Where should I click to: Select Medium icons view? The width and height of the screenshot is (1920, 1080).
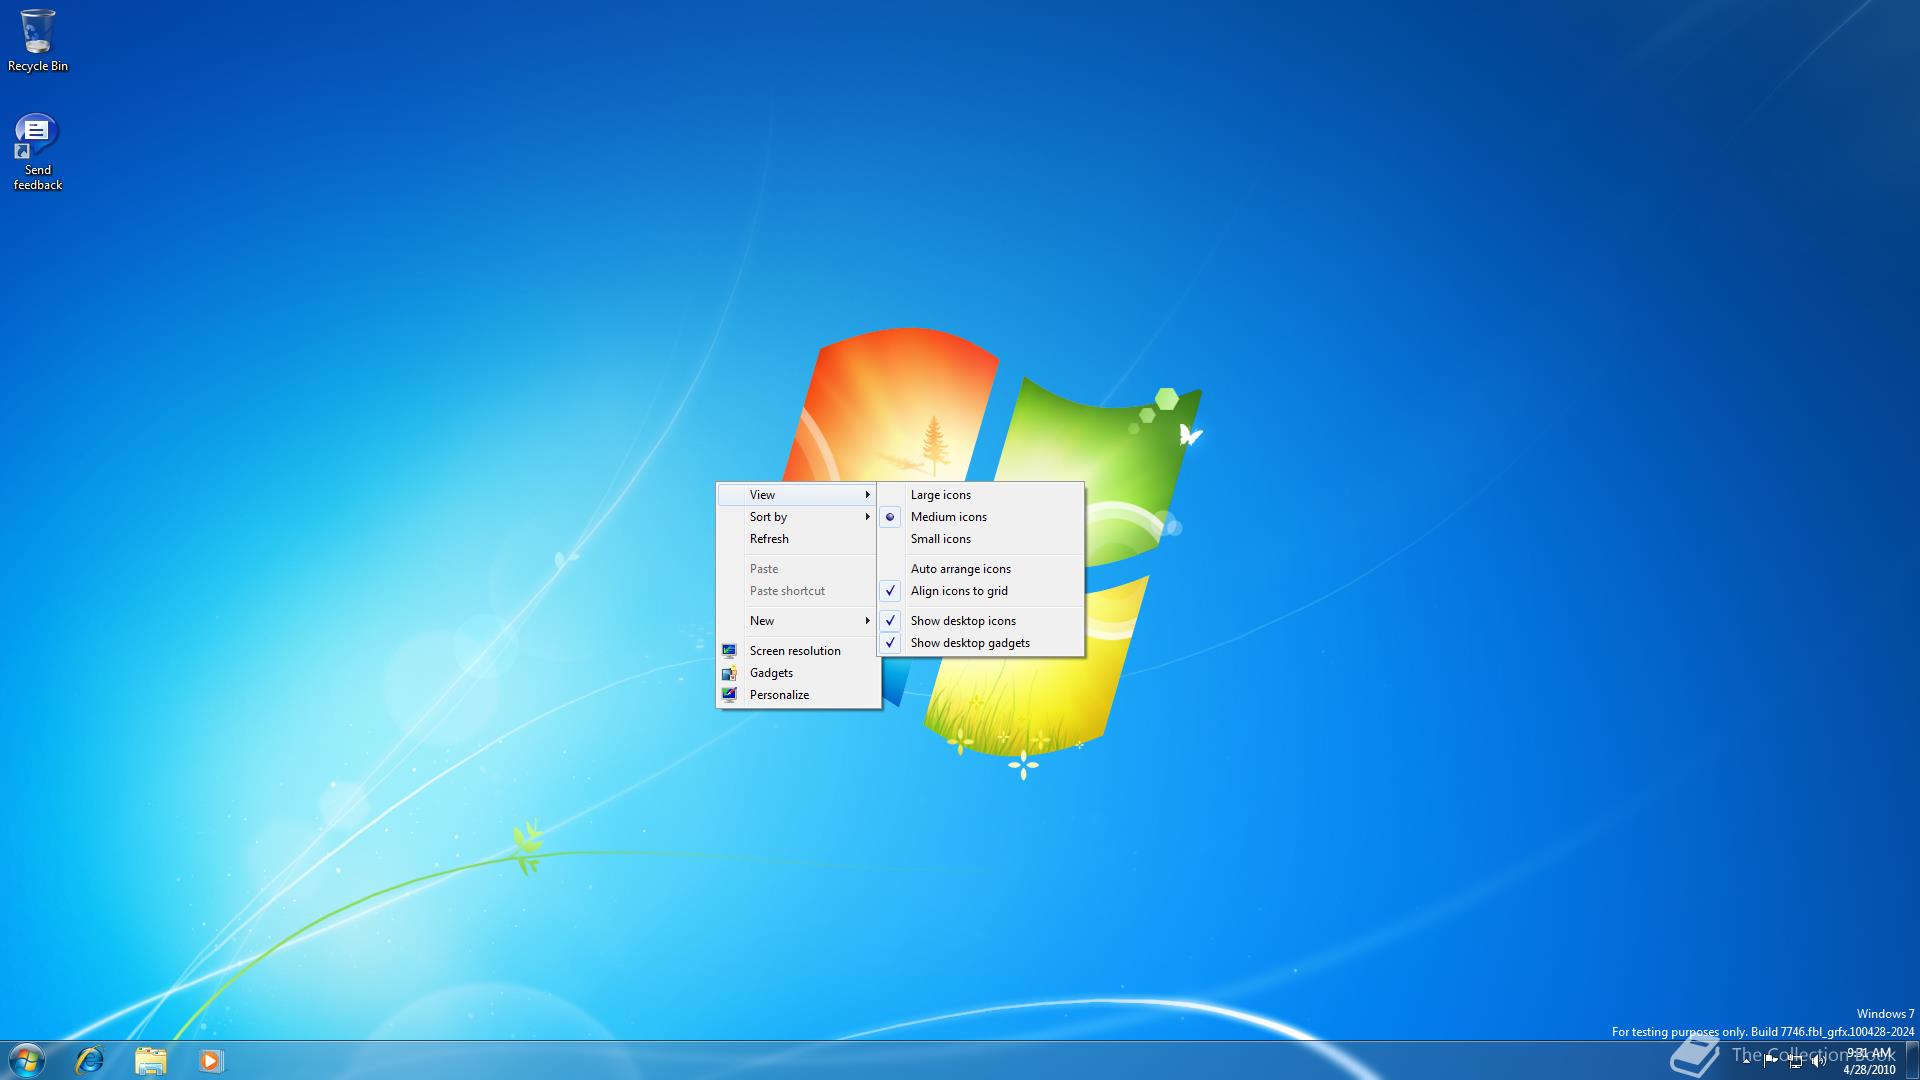coord(981,517)
